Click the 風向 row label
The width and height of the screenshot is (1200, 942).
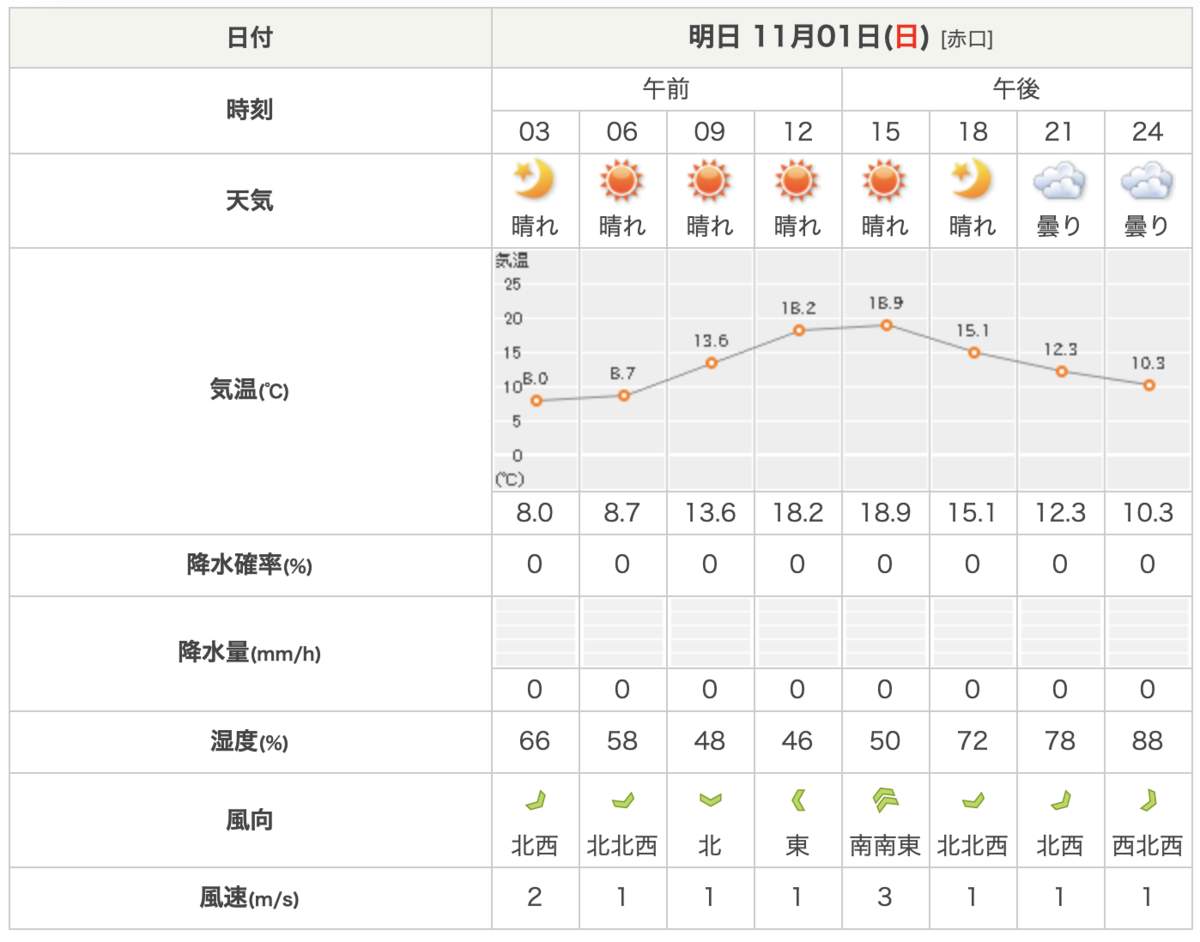click(x=250, y=820)
